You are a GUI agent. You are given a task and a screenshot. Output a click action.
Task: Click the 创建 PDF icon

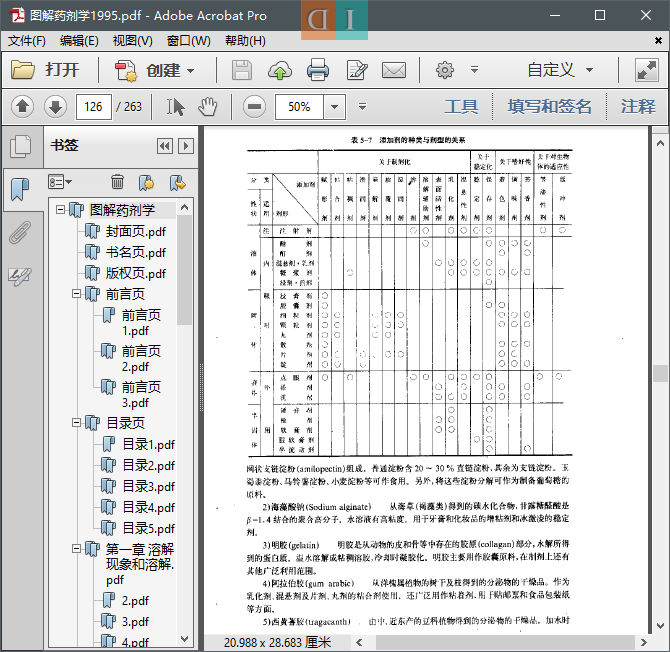point(126,70)
